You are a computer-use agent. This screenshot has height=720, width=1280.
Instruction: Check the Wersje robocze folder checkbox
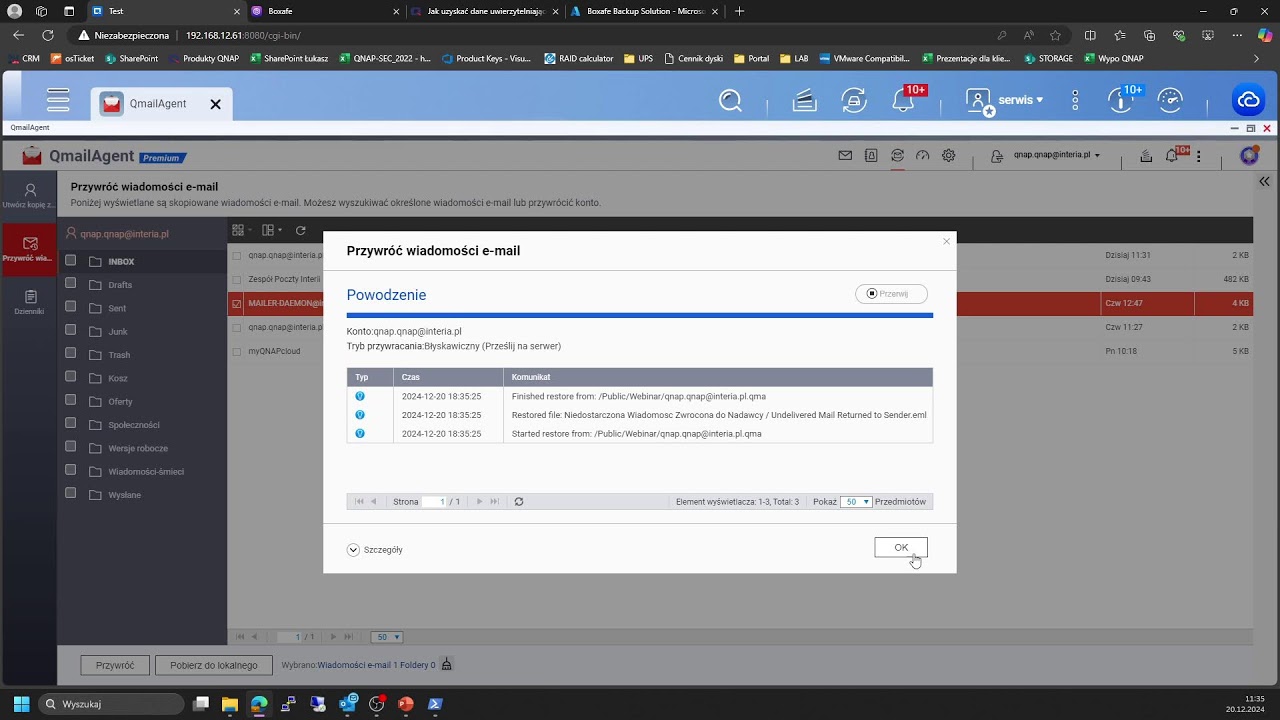[x=71, y=448]
